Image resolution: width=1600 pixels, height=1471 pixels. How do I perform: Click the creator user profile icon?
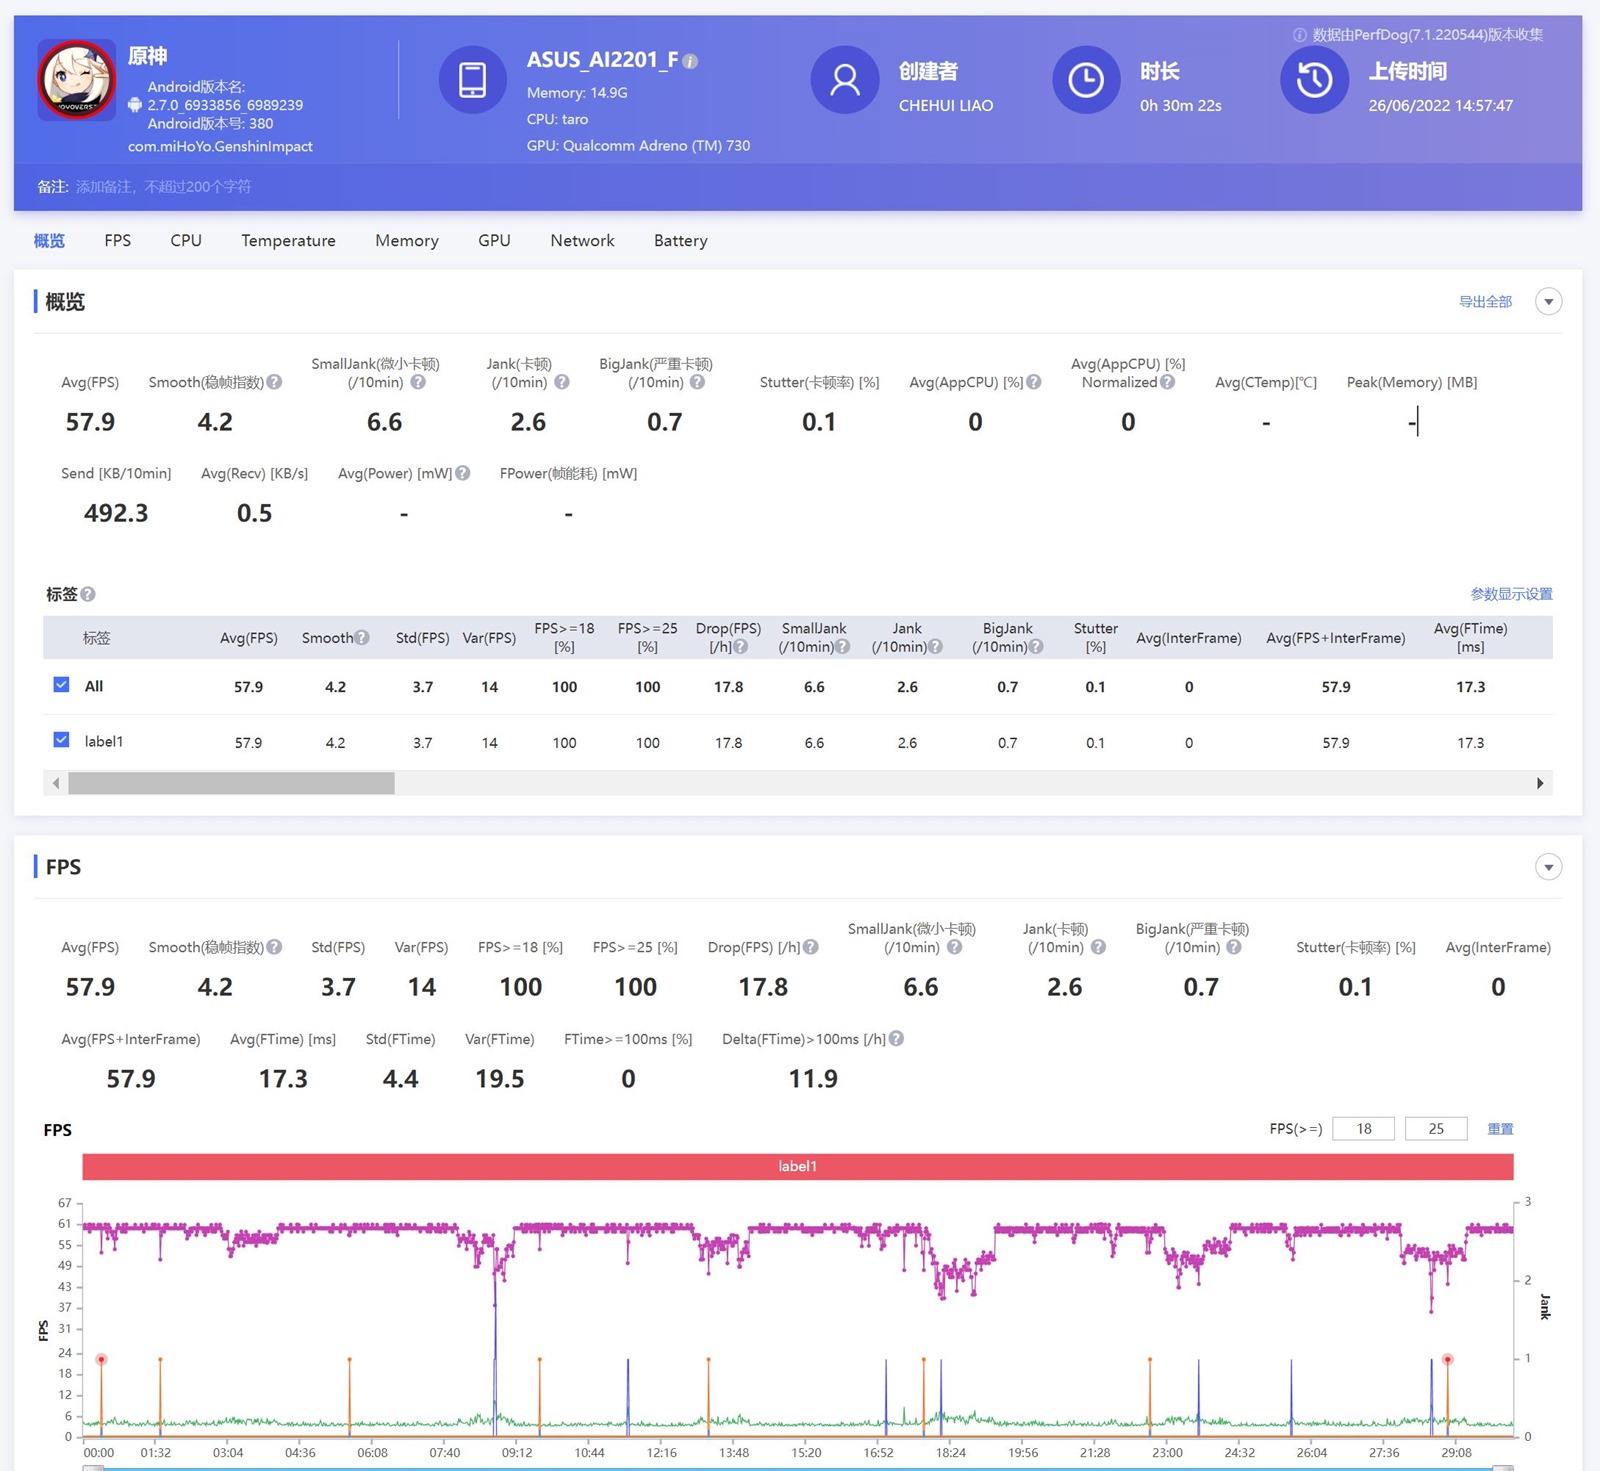[x=844, y=80]
